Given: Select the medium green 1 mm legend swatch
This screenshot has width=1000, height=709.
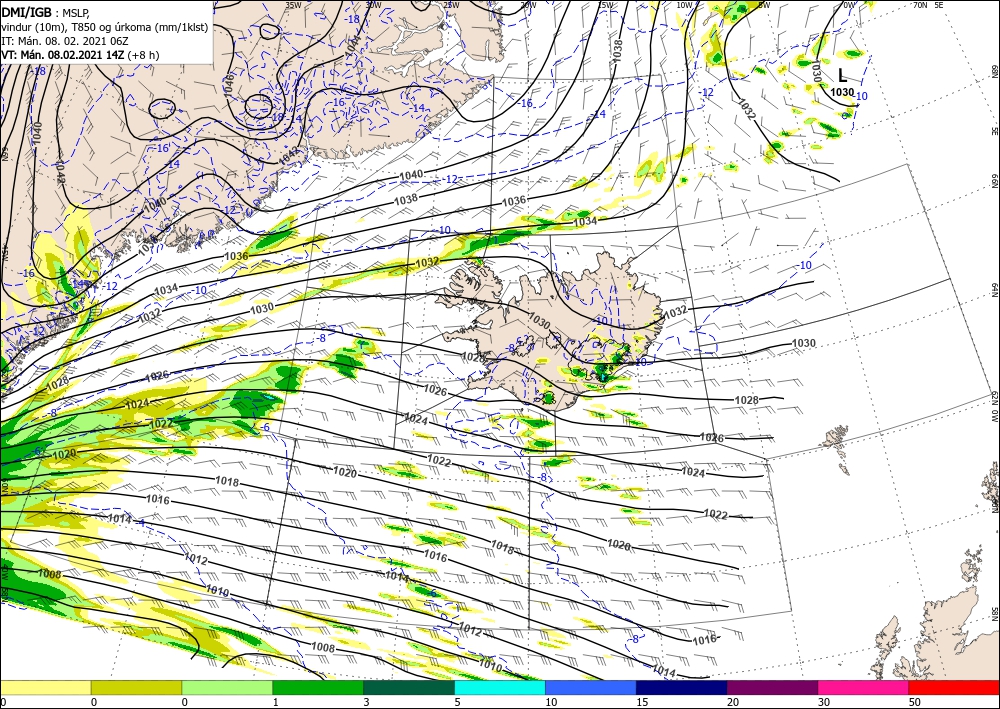Looking at the screenshot, I should 318,687.
